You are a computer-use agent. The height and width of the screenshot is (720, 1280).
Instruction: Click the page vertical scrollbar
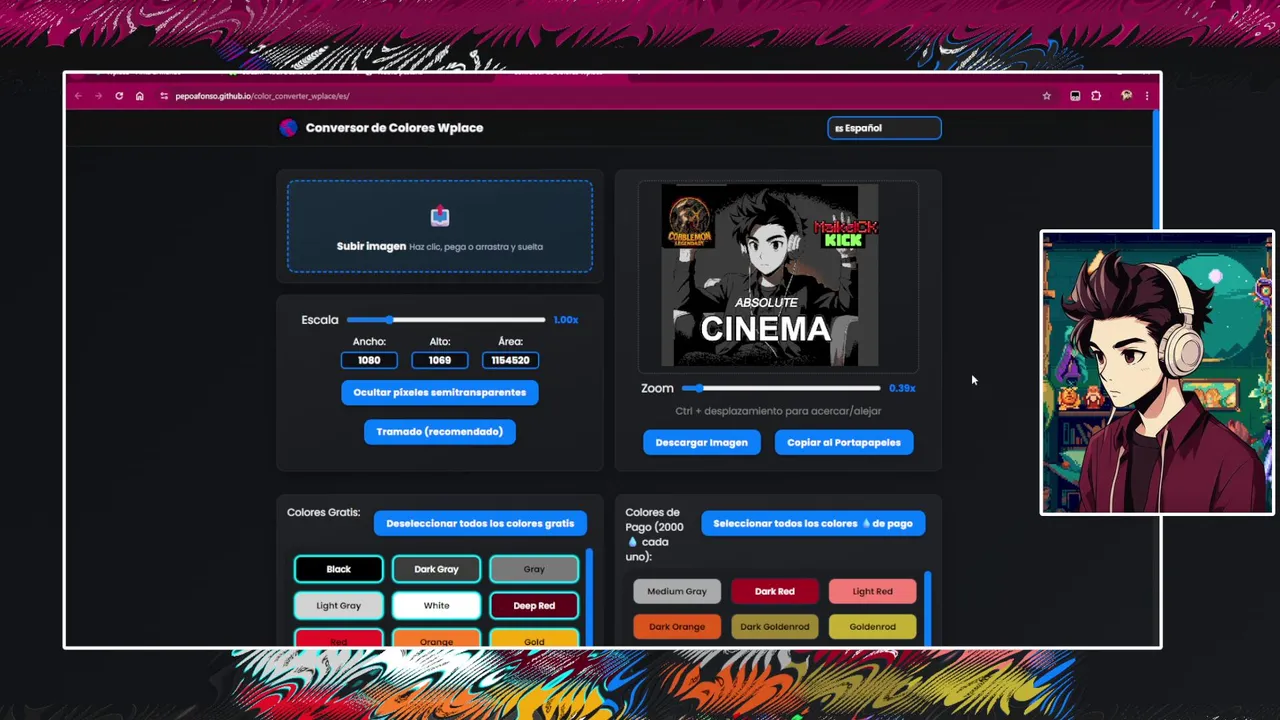pos(1156,170)
